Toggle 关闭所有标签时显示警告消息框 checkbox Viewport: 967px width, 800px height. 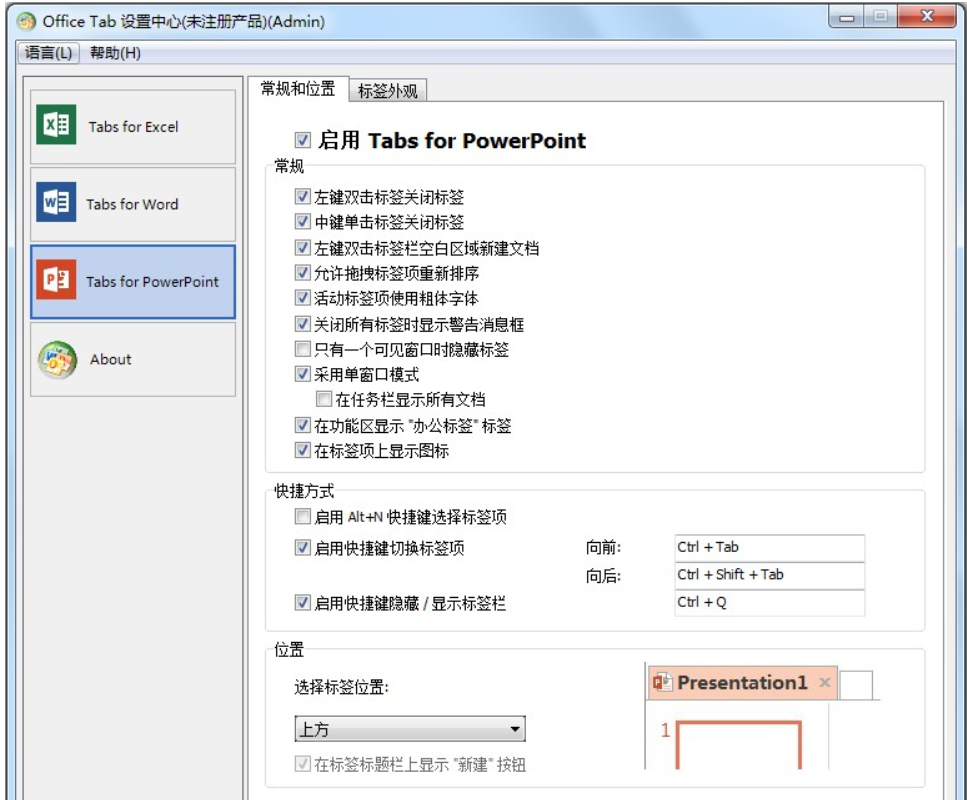tap(302, 324)
